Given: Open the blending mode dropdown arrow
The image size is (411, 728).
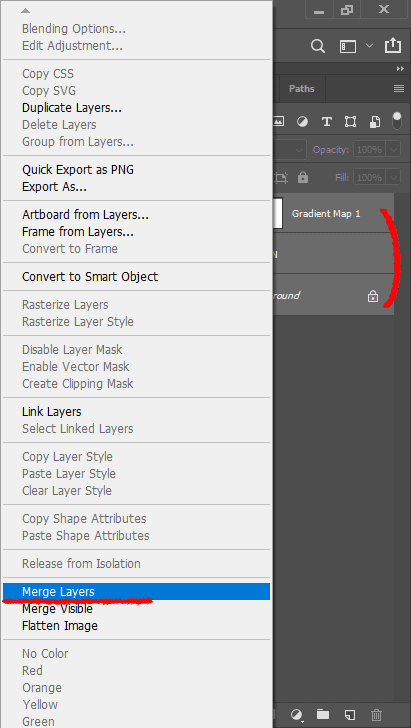Looking at the screenshot, I should [300, 150].
